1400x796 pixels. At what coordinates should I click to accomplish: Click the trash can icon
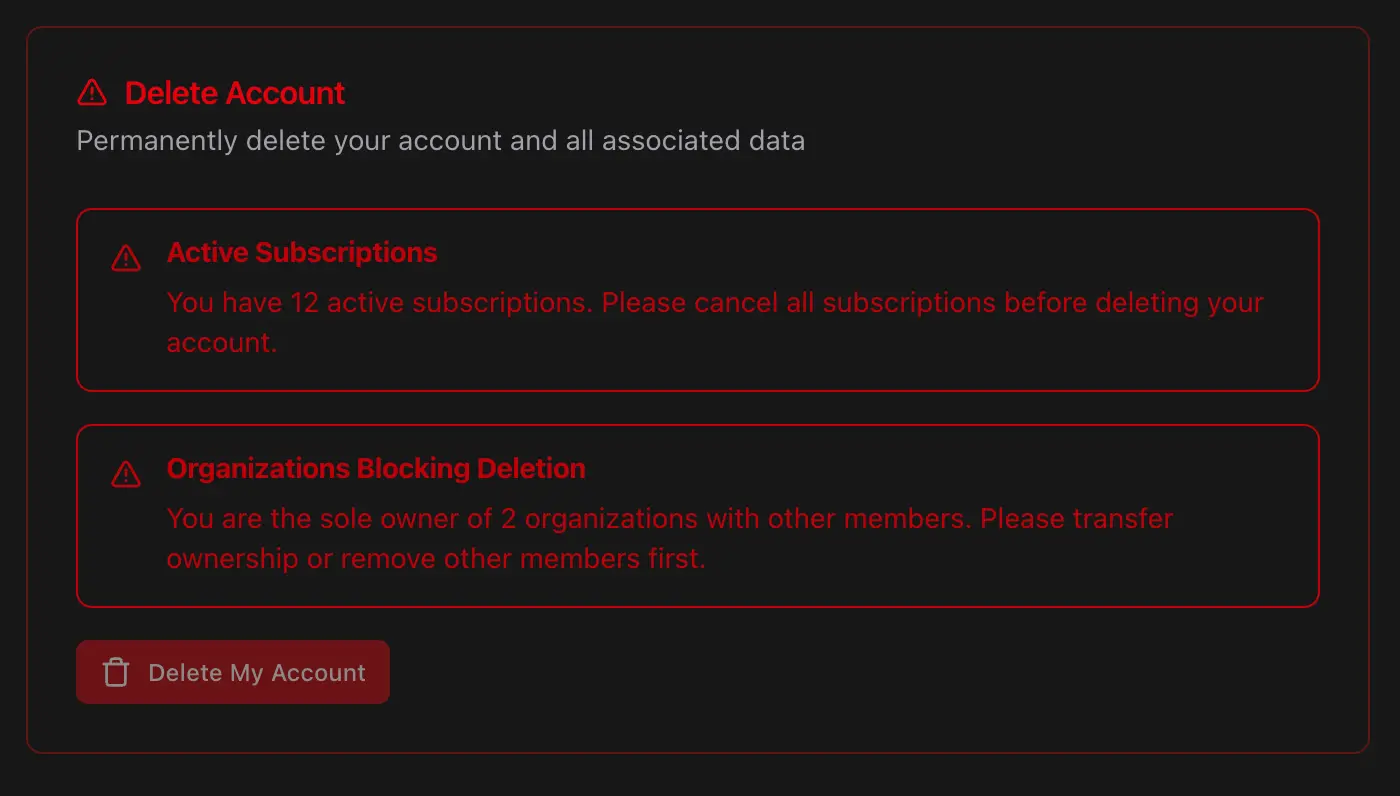116,673
